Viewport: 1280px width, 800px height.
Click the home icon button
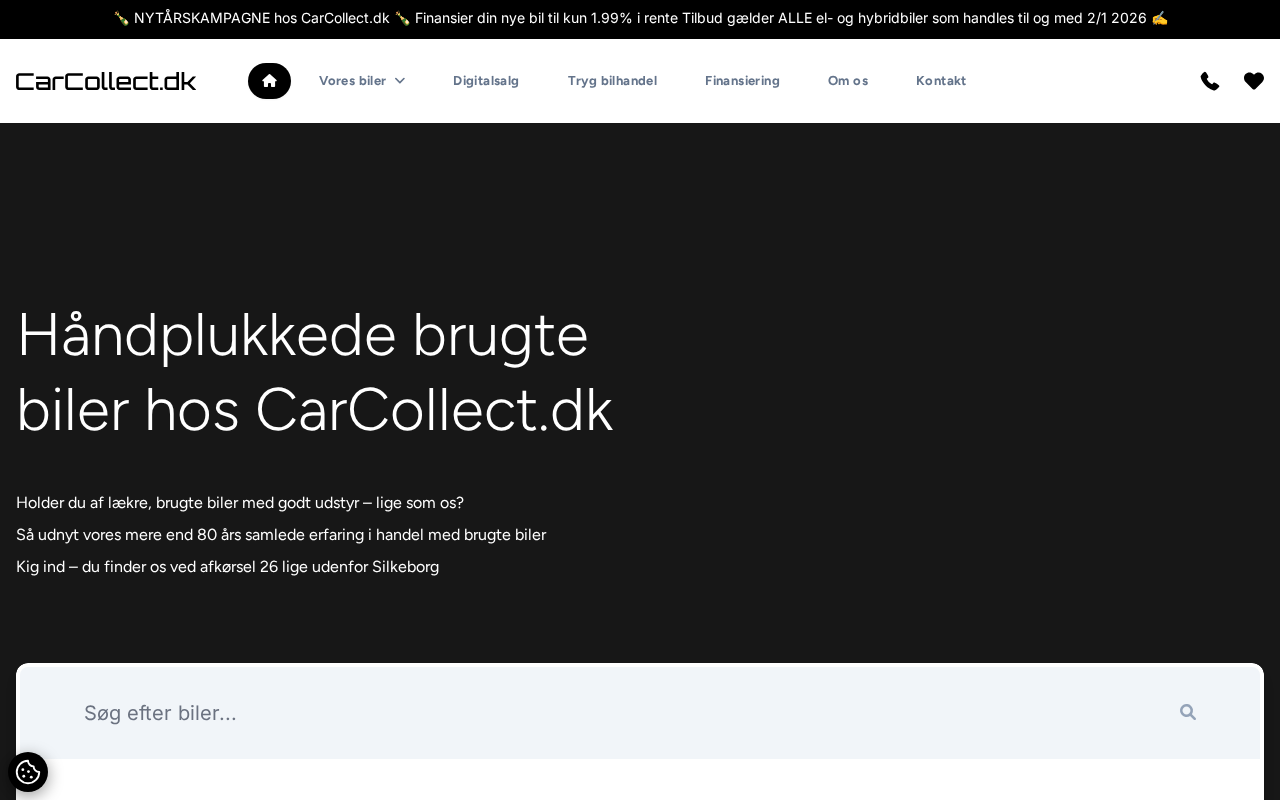[x=269, y=81]
